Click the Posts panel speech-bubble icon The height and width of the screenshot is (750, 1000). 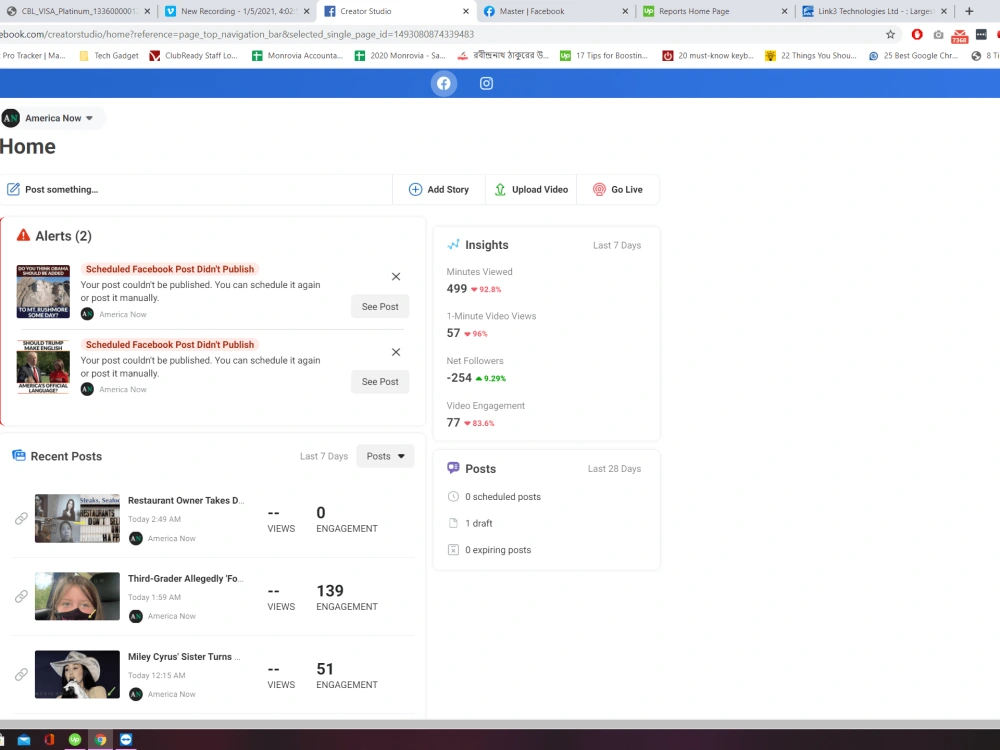coord(453,467)
